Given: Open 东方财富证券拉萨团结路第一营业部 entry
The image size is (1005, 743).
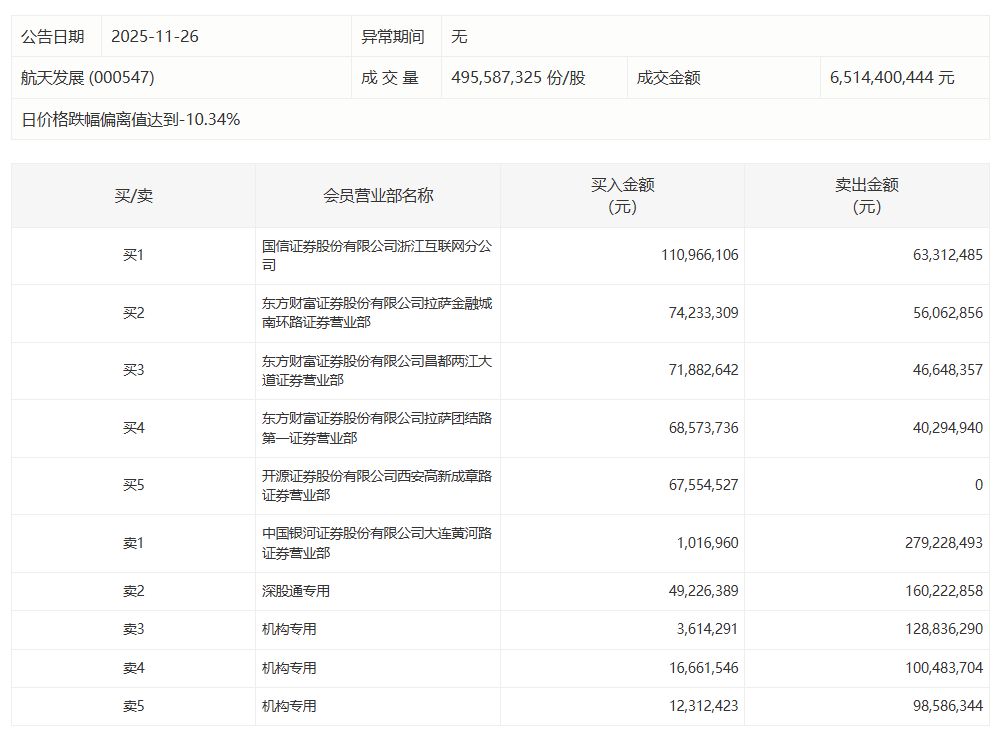Looking at the screenshot, I should click(376, 428).
